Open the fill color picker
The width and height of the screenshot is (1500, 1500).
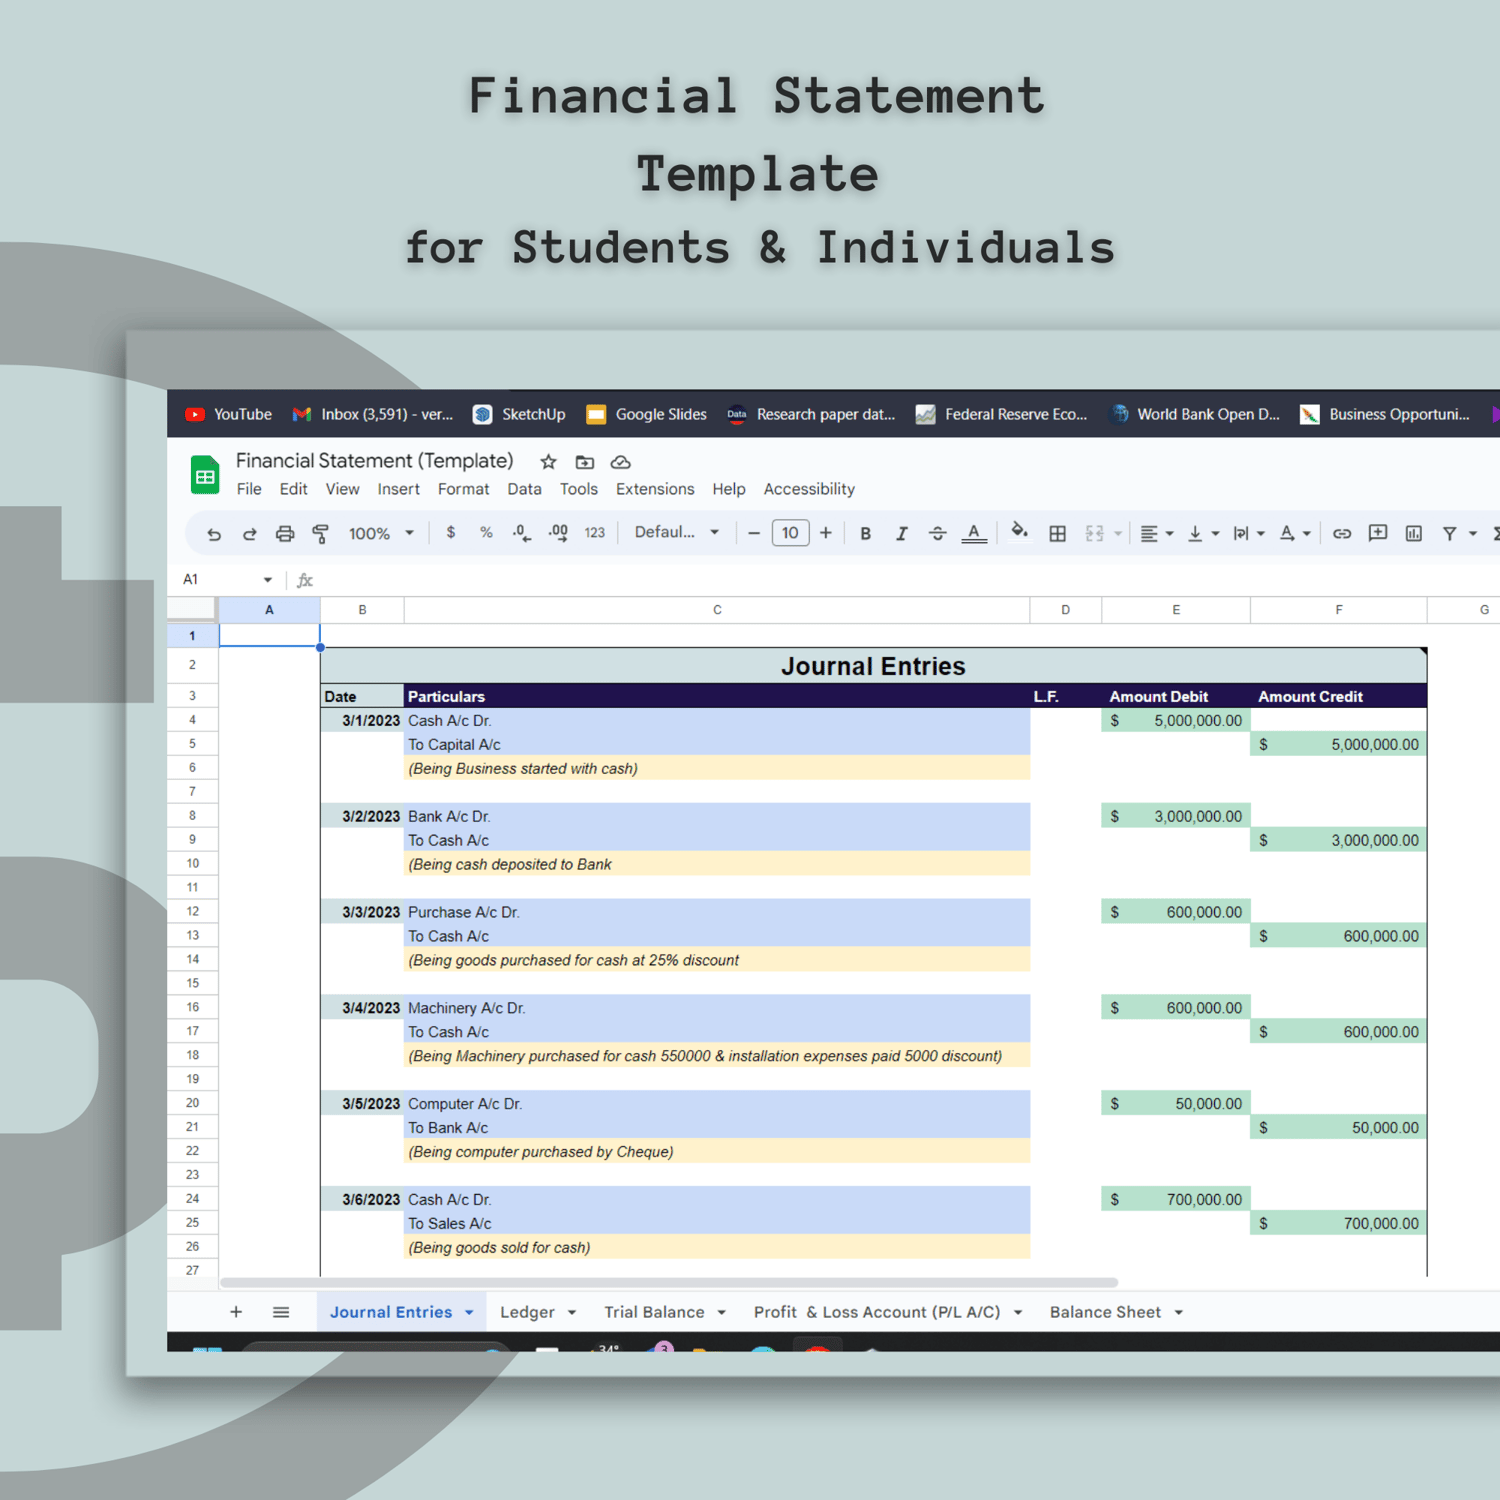pyautogui.click(x=1019, y=532)
